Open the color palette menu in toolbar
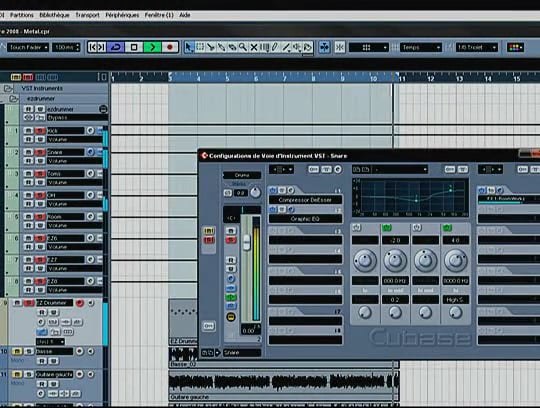 (515, 47)
